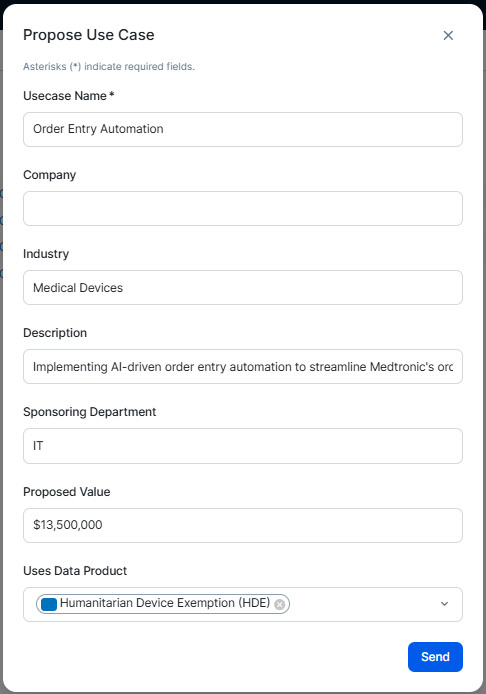Click the Description label
This screenshot has height=694, width=486.
(55, 333)
